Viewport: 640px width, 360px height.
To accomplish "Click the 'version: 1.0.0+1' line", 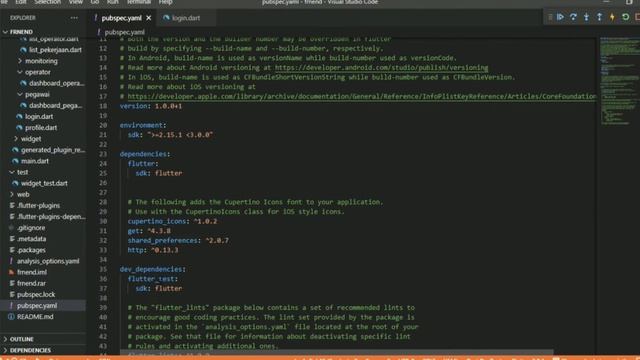I will tap(151, 106).
